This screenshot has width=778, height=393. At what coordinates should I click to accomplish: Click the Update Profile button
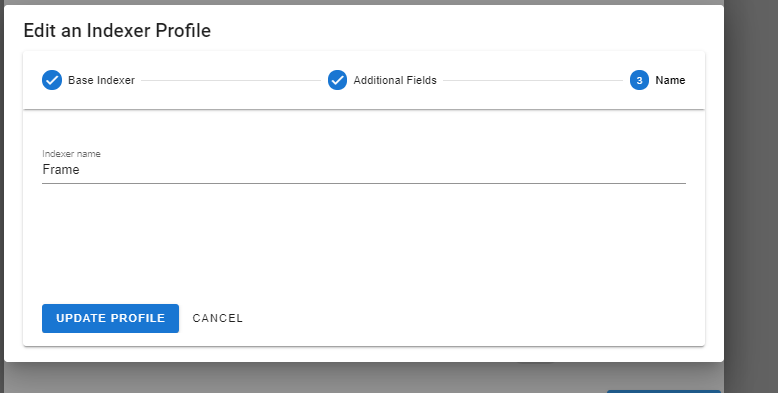pyautogui.click(x=110, y=319)
